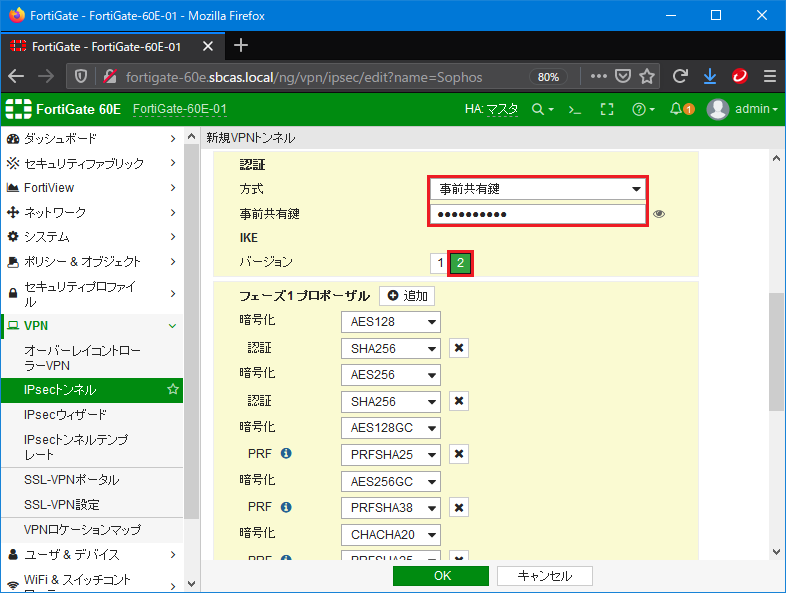
Task: Expand FortiView menu
Action: pos(92,187)
